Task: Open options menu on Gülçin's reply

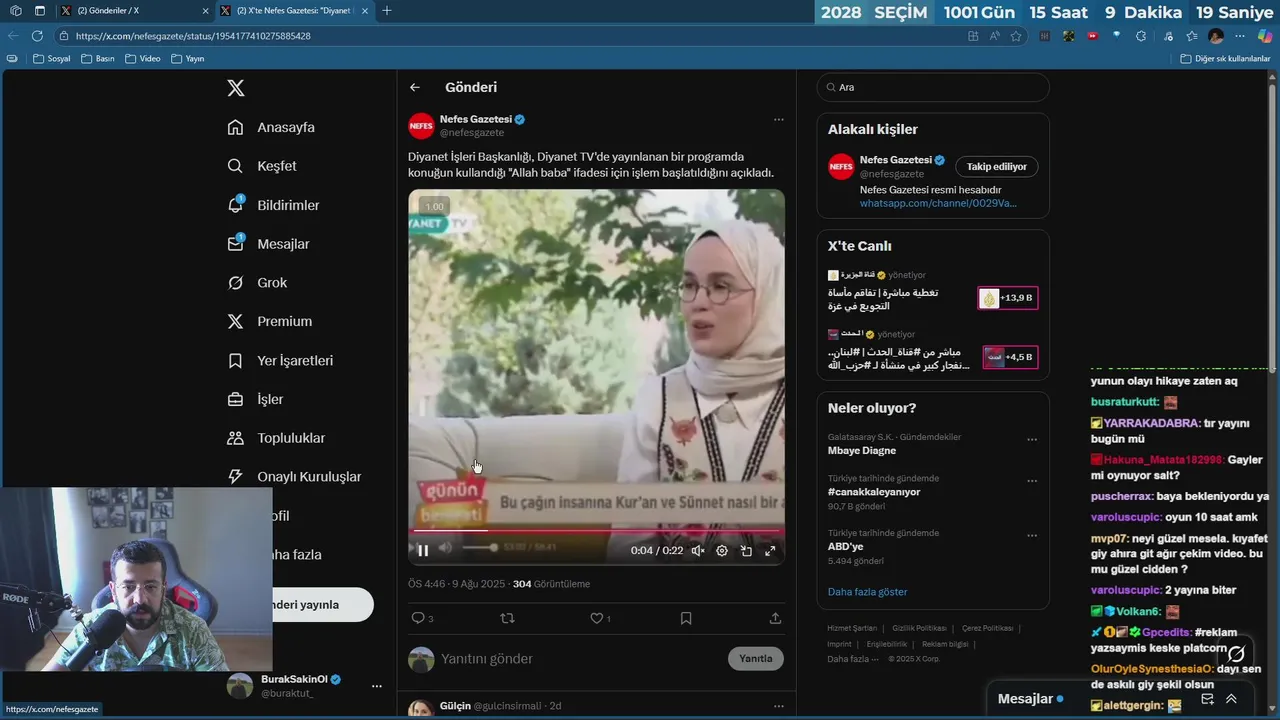Action: pyautogui.click(x=778, y=706)
